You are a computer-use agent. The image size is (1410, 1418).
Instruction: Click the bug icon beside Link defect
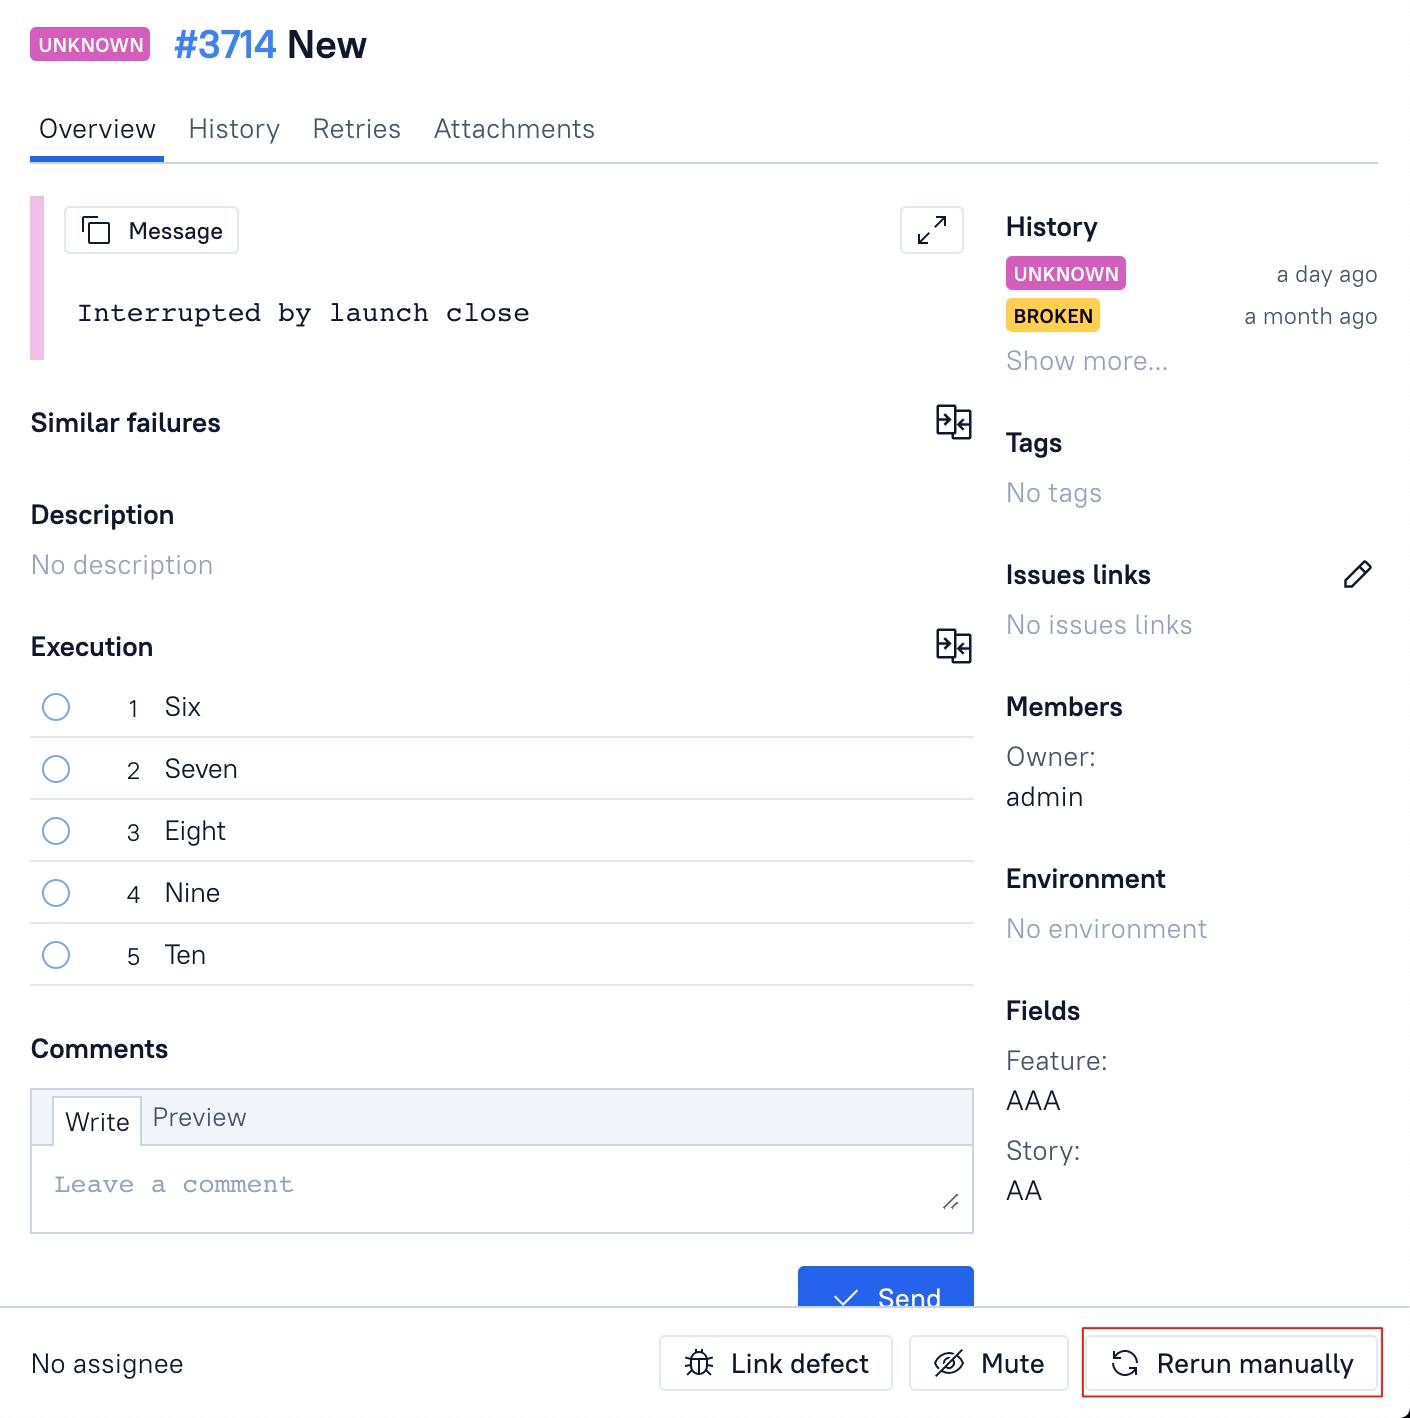pyautogui.click(x=697, y=1363)
